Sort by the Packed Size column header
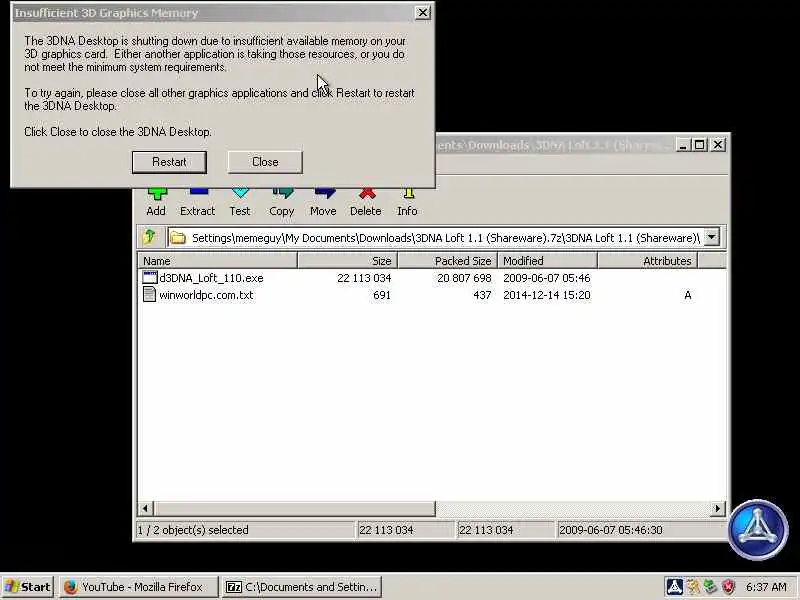800x600 pixels. pos(447,261)
